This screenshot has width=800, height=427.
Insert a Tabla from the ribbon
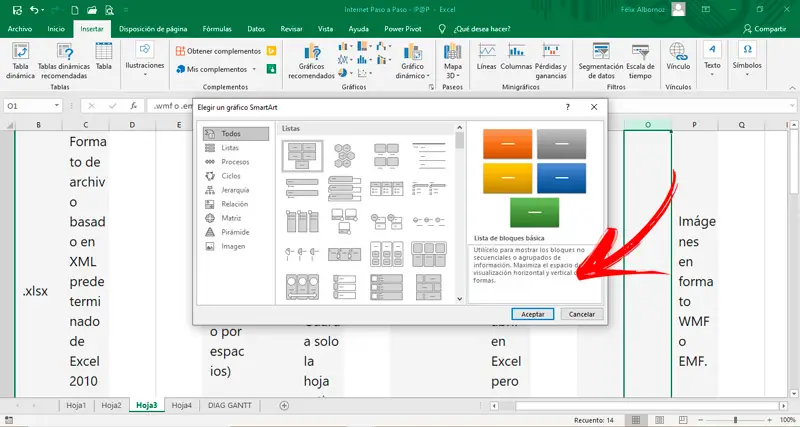tap(104, 56)
